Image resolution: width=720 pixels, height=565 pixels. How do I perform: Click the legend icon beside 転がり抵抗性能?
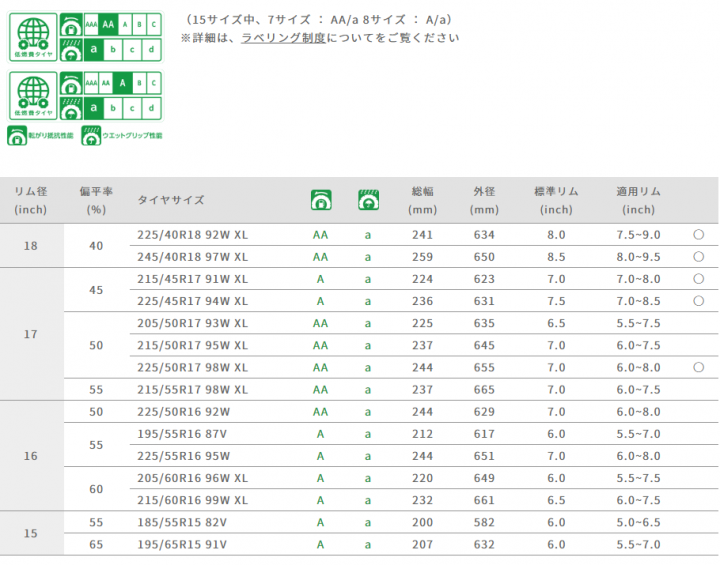coord(17,136)
